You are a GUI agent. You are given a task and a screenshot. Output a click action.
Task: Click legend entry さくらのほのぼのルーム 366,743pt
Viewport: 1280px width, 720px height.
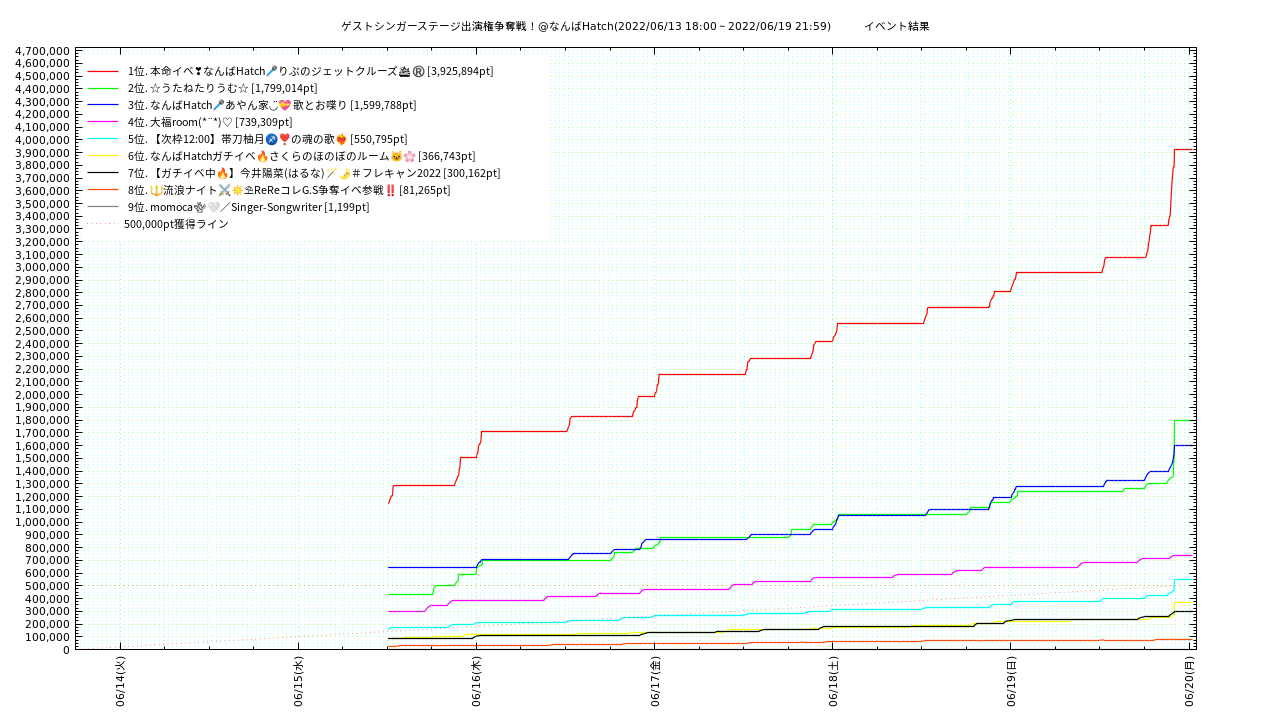click(x=301, y=156)
